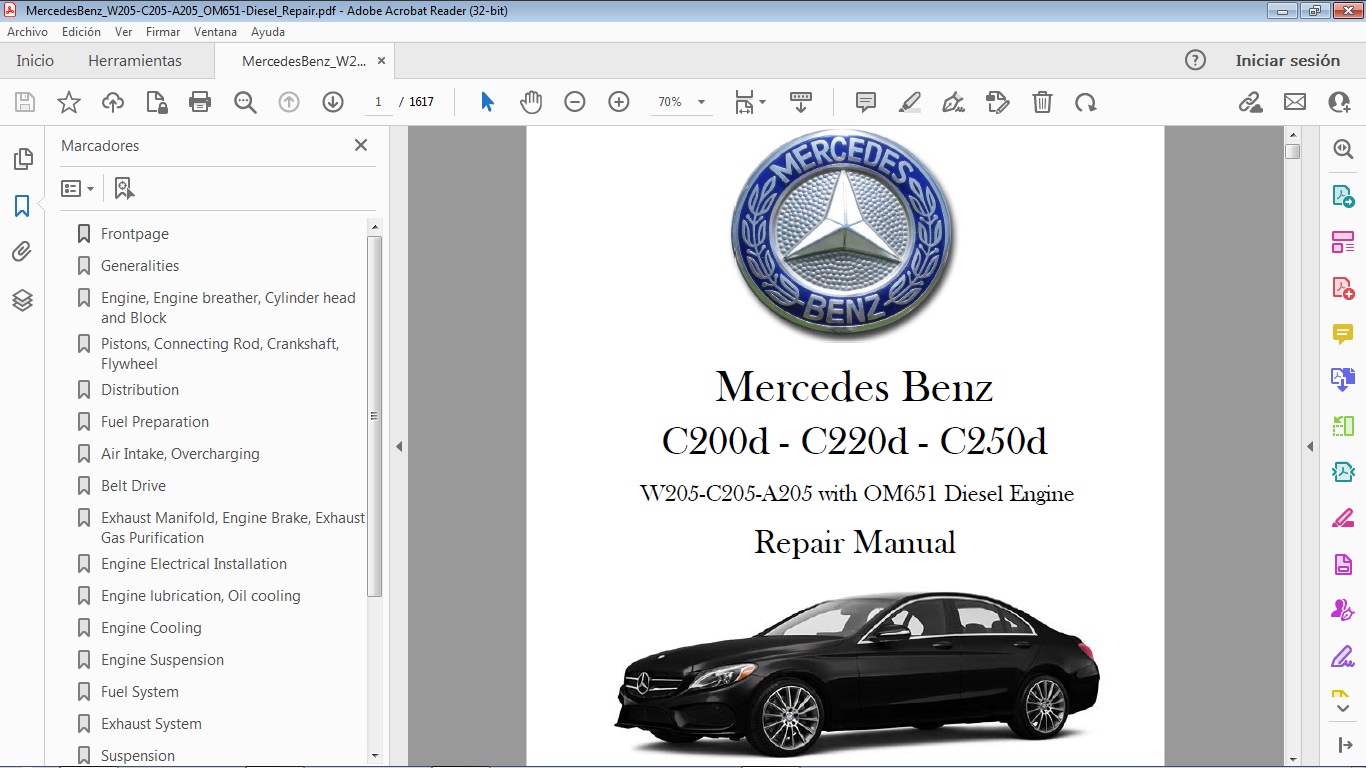Image resolution: width=1366 pixels, height=768 pixels.
Task: Open the zoom percentage dropdown
Action: coord(700,102)
